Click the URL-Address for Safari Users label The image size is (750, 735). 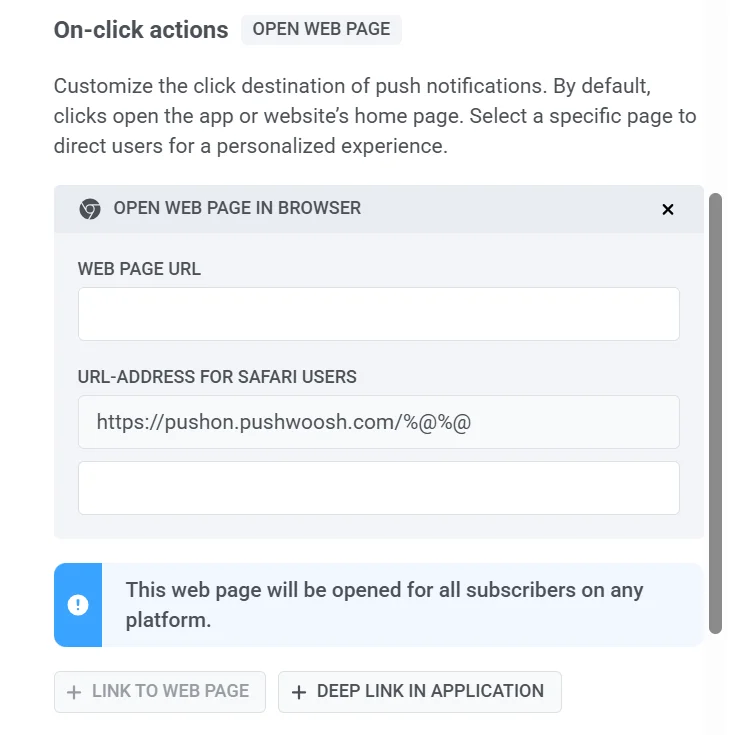(x=217, y=377)
